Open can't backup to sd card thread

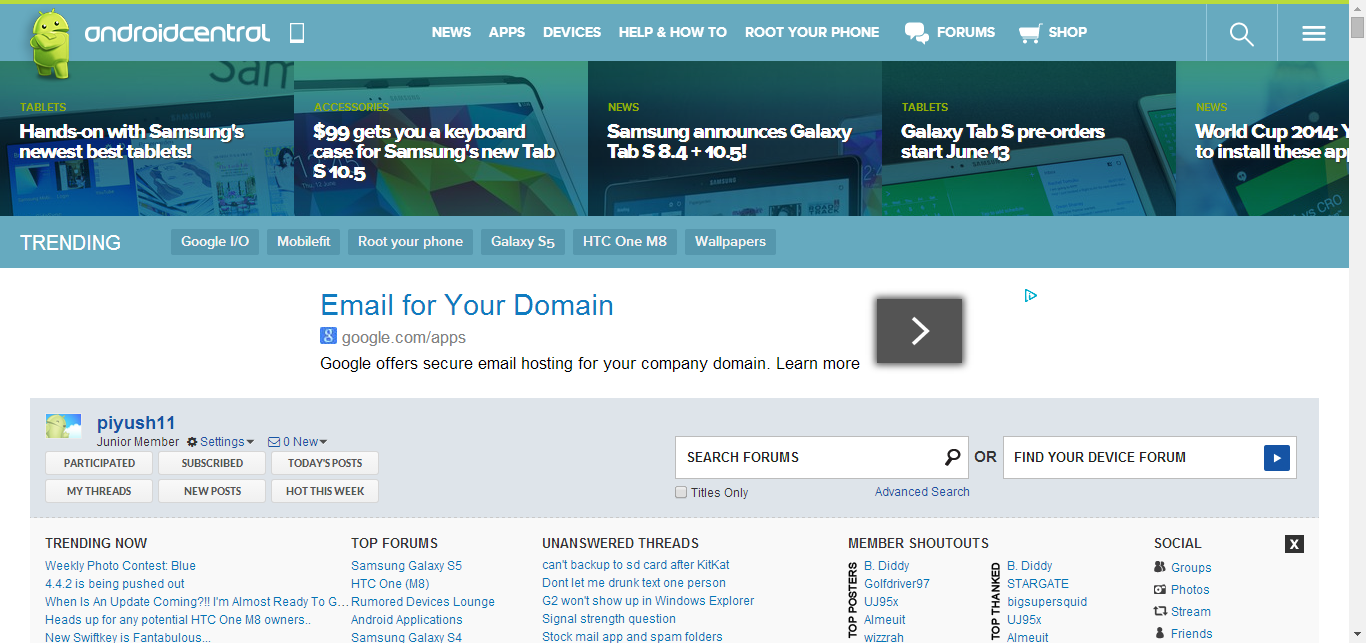click(636, 565)
